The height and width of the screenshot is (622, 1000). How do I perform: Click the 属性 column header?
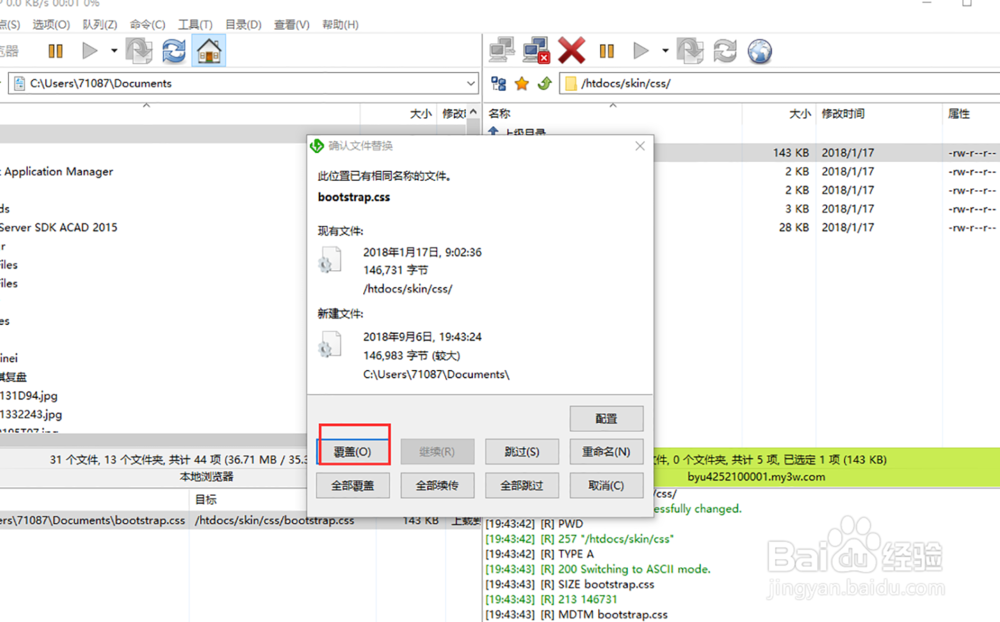[959, 114]
